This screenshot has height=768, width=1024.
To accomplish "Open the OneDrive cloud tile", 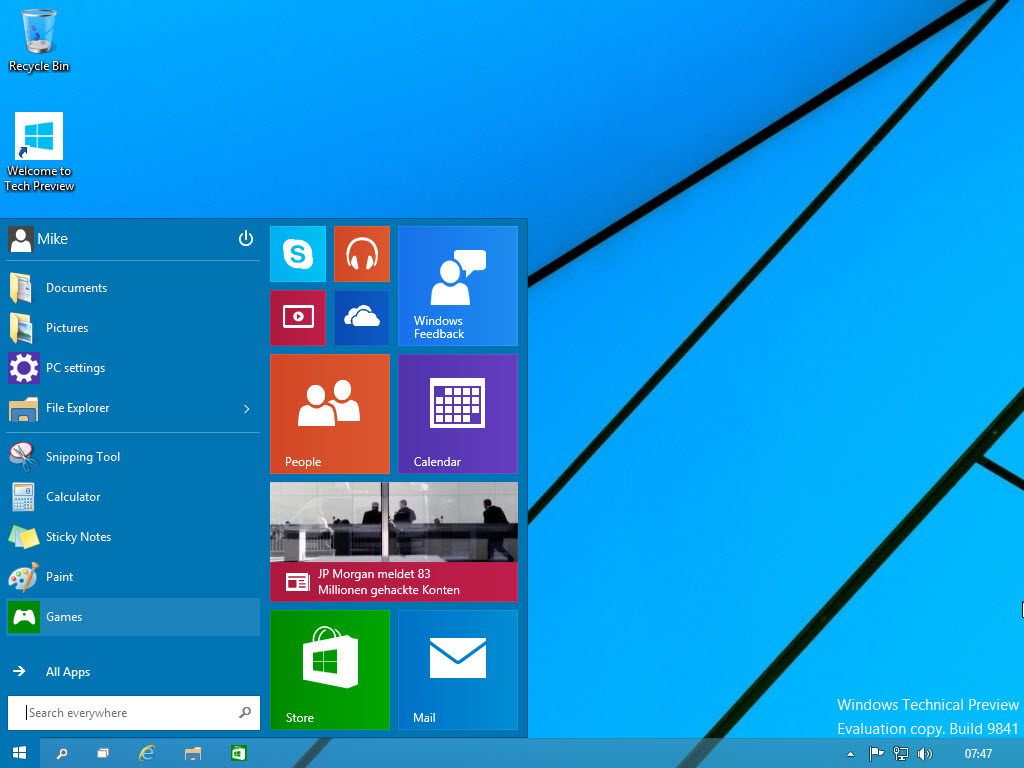I will pyautogui.click(x=362, y=317).
